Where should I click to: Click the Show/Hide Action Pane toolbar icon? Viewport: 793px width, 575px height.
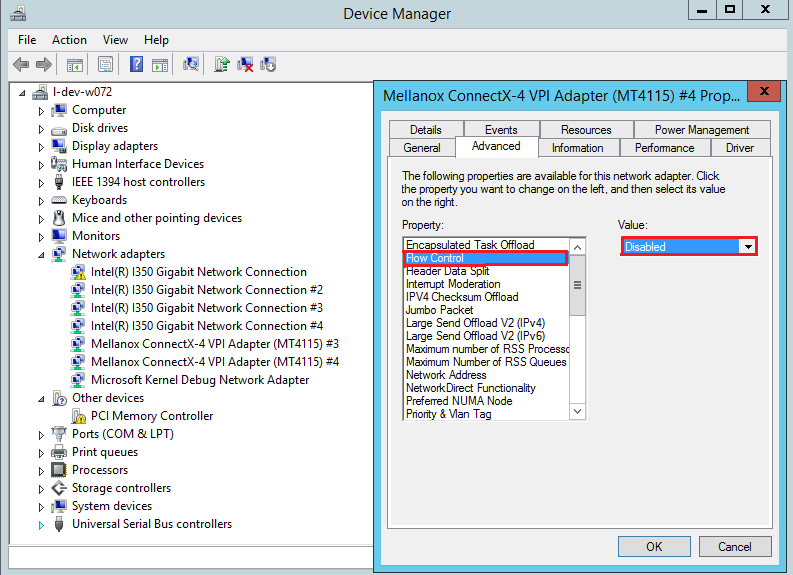[x=160, y=65]
